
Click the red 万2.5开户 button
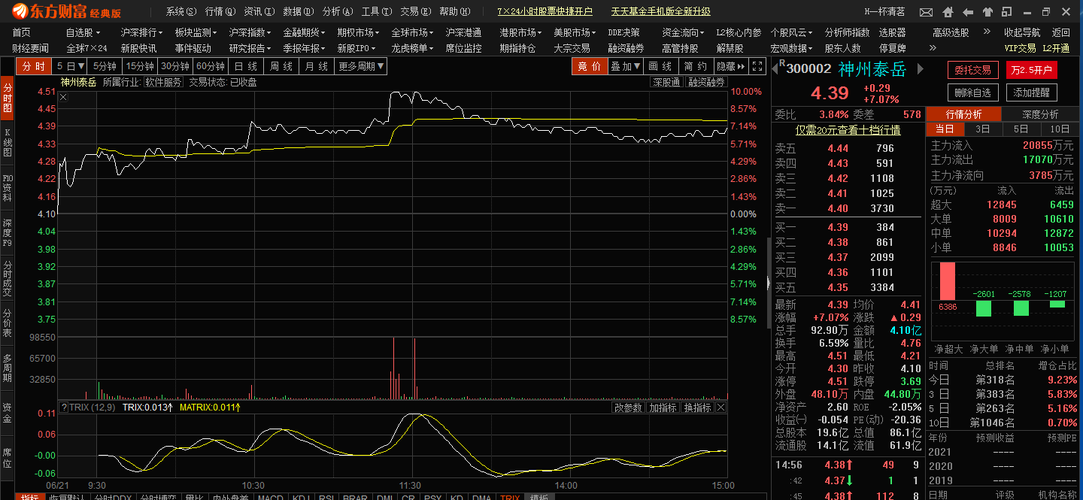point(1032,70)
